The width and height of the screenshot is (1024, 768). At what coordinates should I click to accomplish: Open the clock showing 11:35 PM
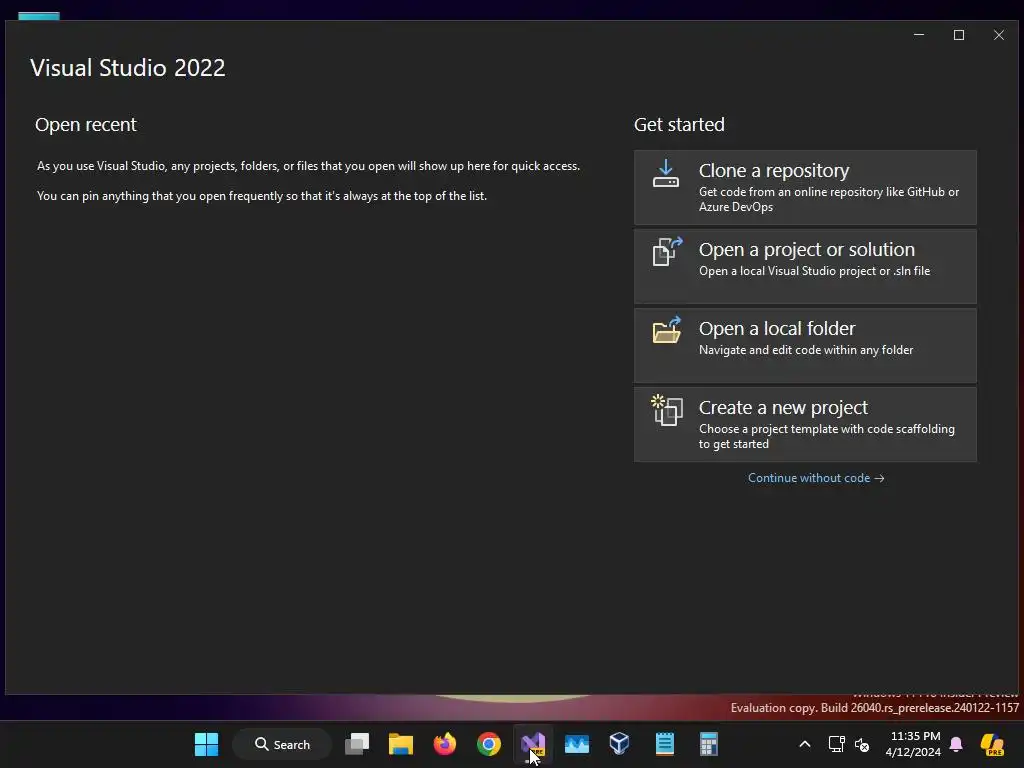[914, 744]
